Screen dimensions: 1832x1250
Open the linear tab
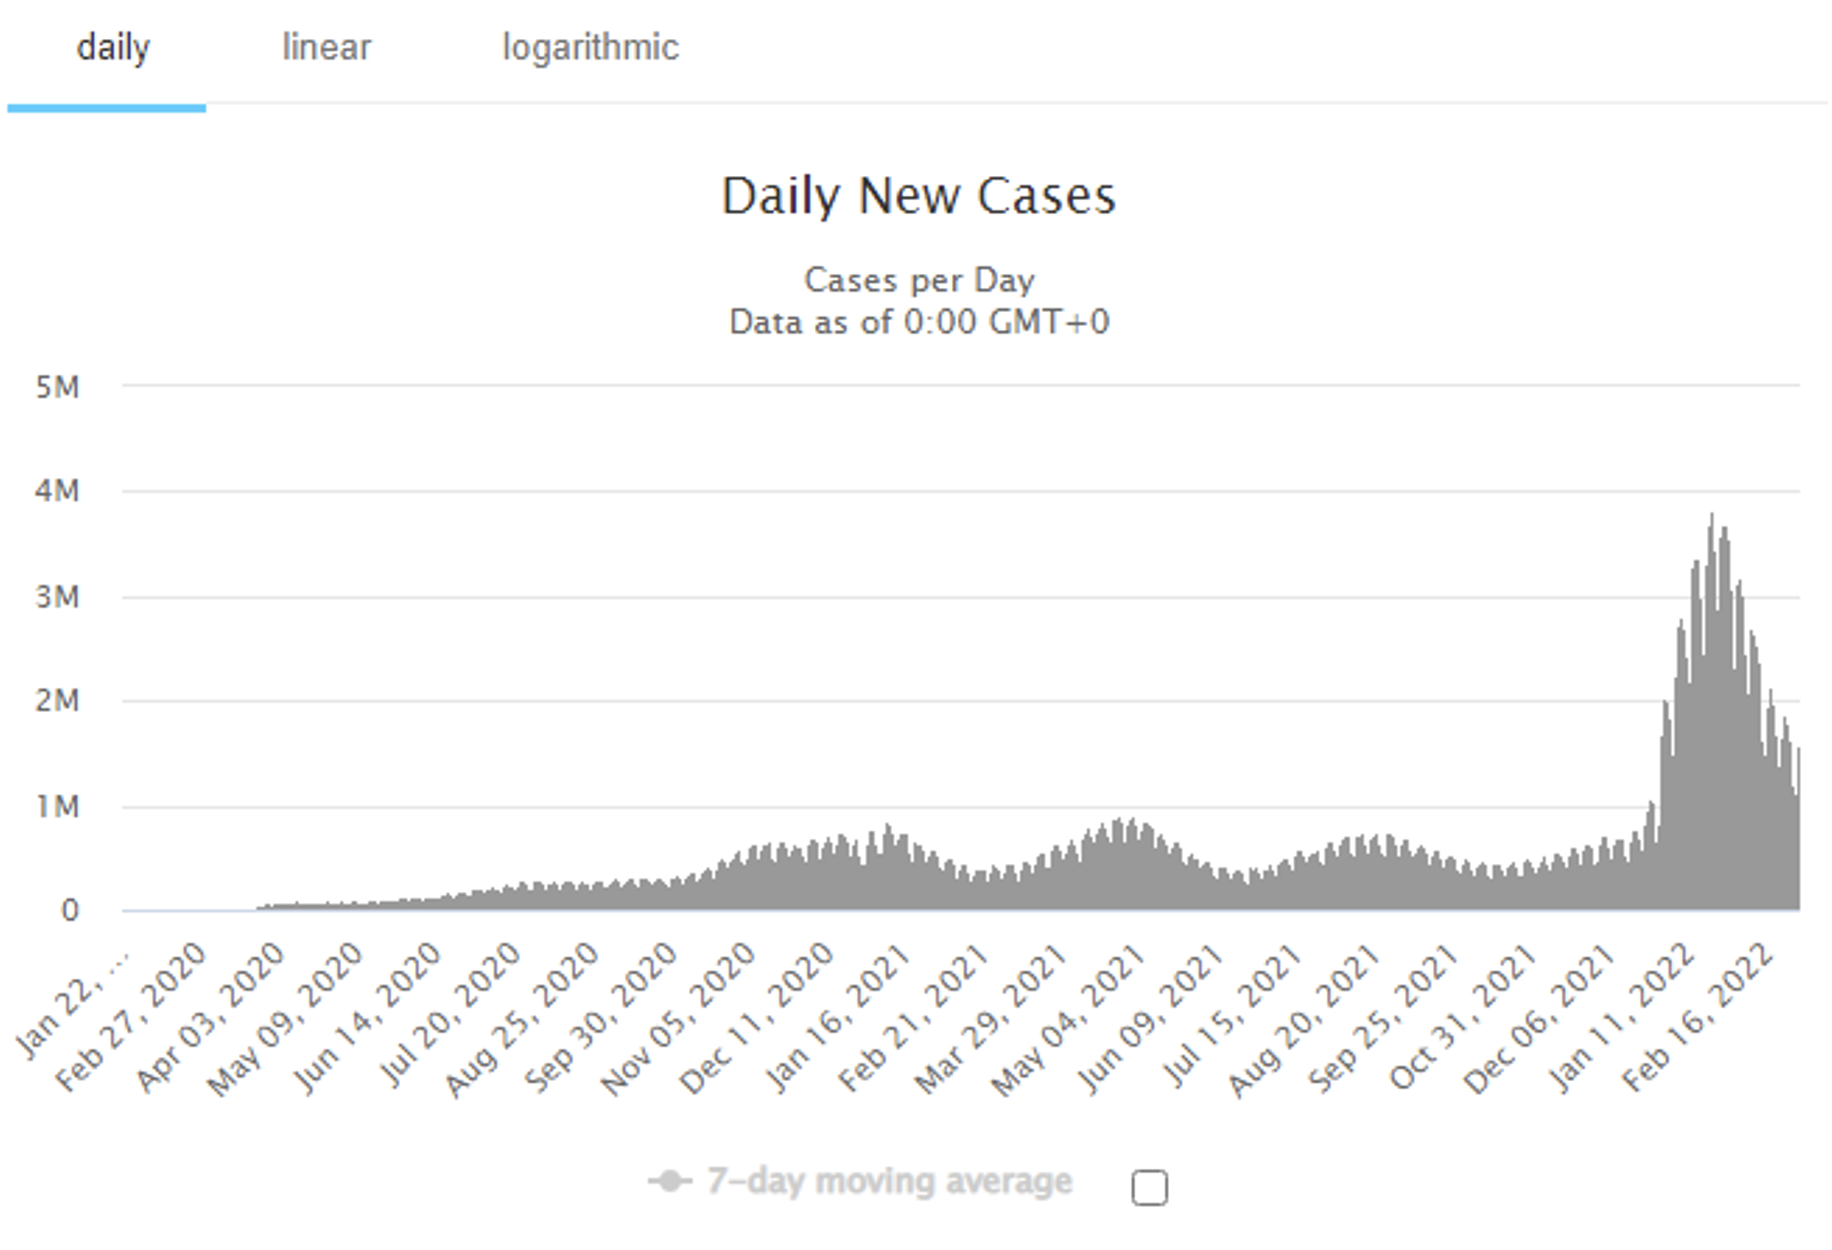coord(326,48)
